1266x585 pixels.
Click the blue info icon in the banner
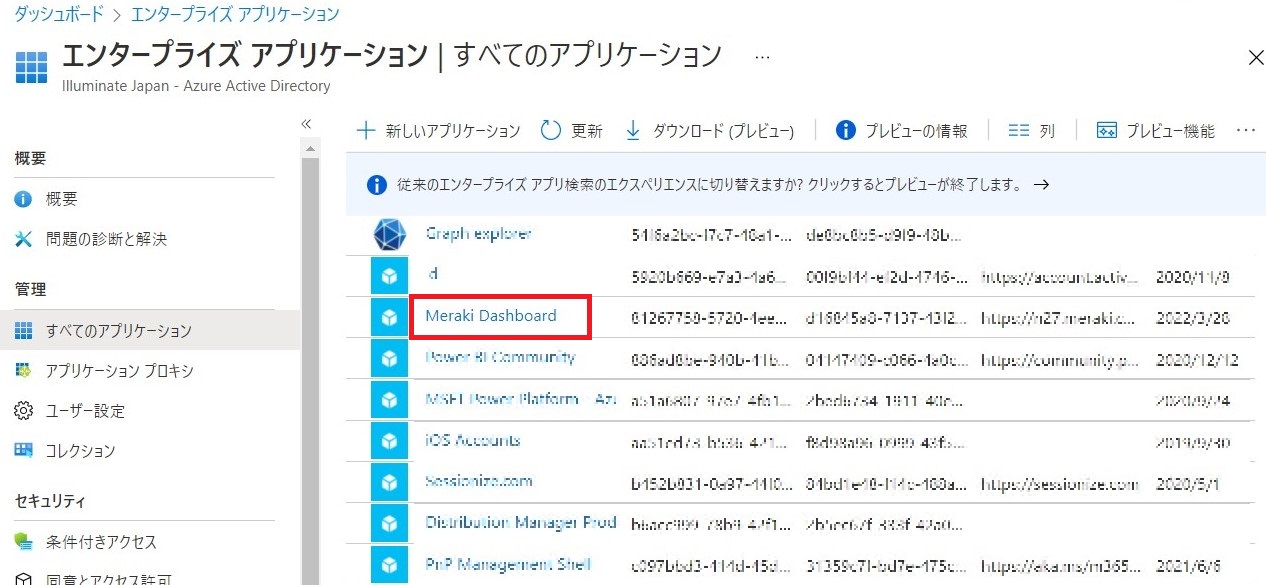coord(376,185)
